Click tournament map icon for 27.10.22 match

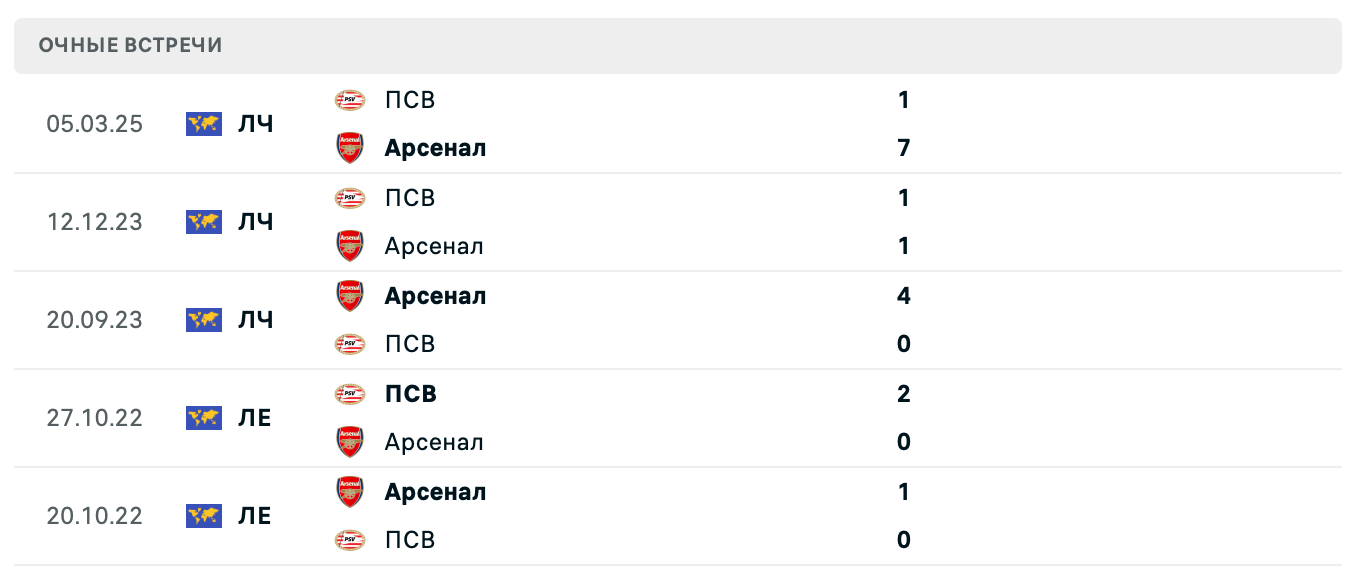(x=204, y=418)
